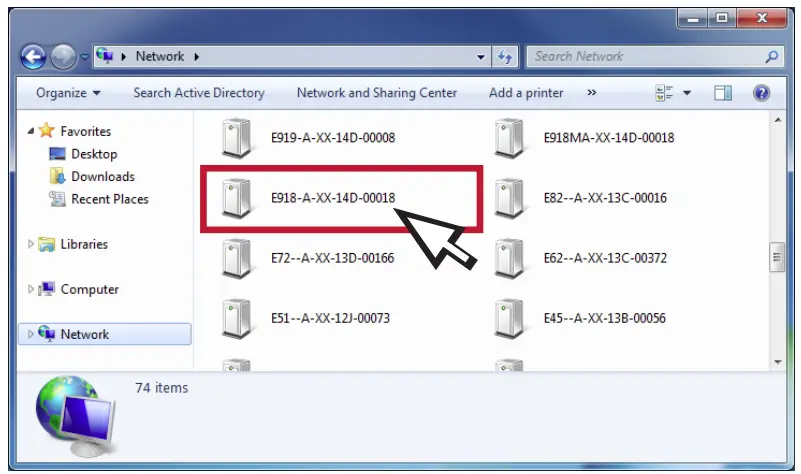Image resolution: width=801 pixels, height=474 pixels.
Task: Click Search Active Directory
Action: pyautogui.click(x=199, y=93)
